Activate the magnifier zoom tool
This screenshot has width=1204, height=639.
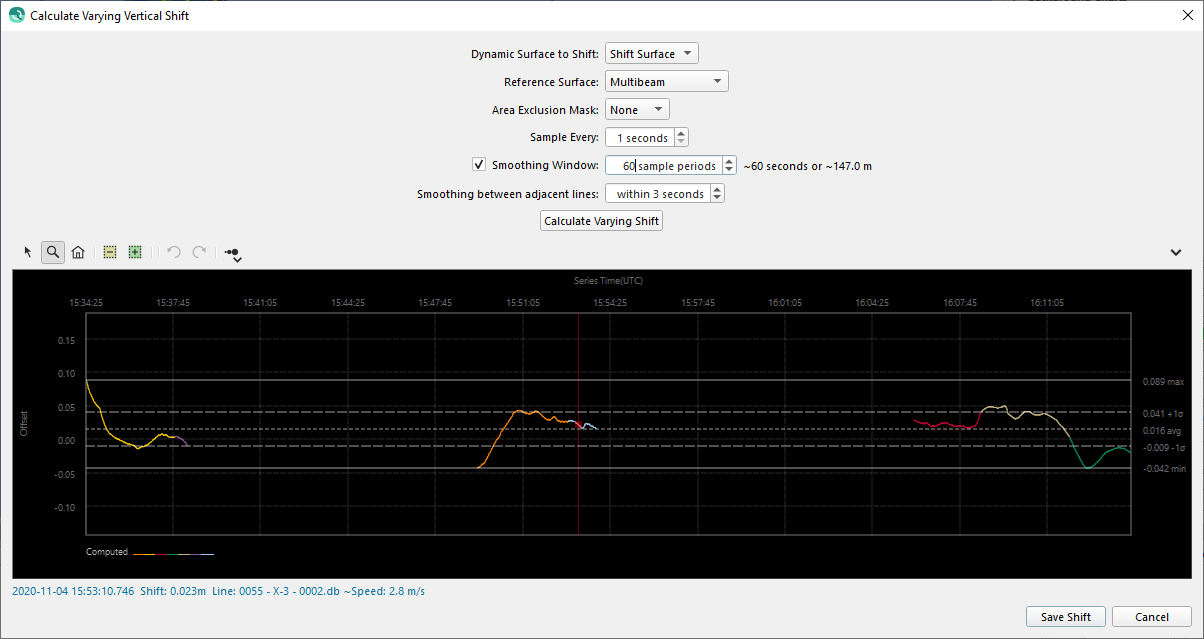[x=53, y=253]
